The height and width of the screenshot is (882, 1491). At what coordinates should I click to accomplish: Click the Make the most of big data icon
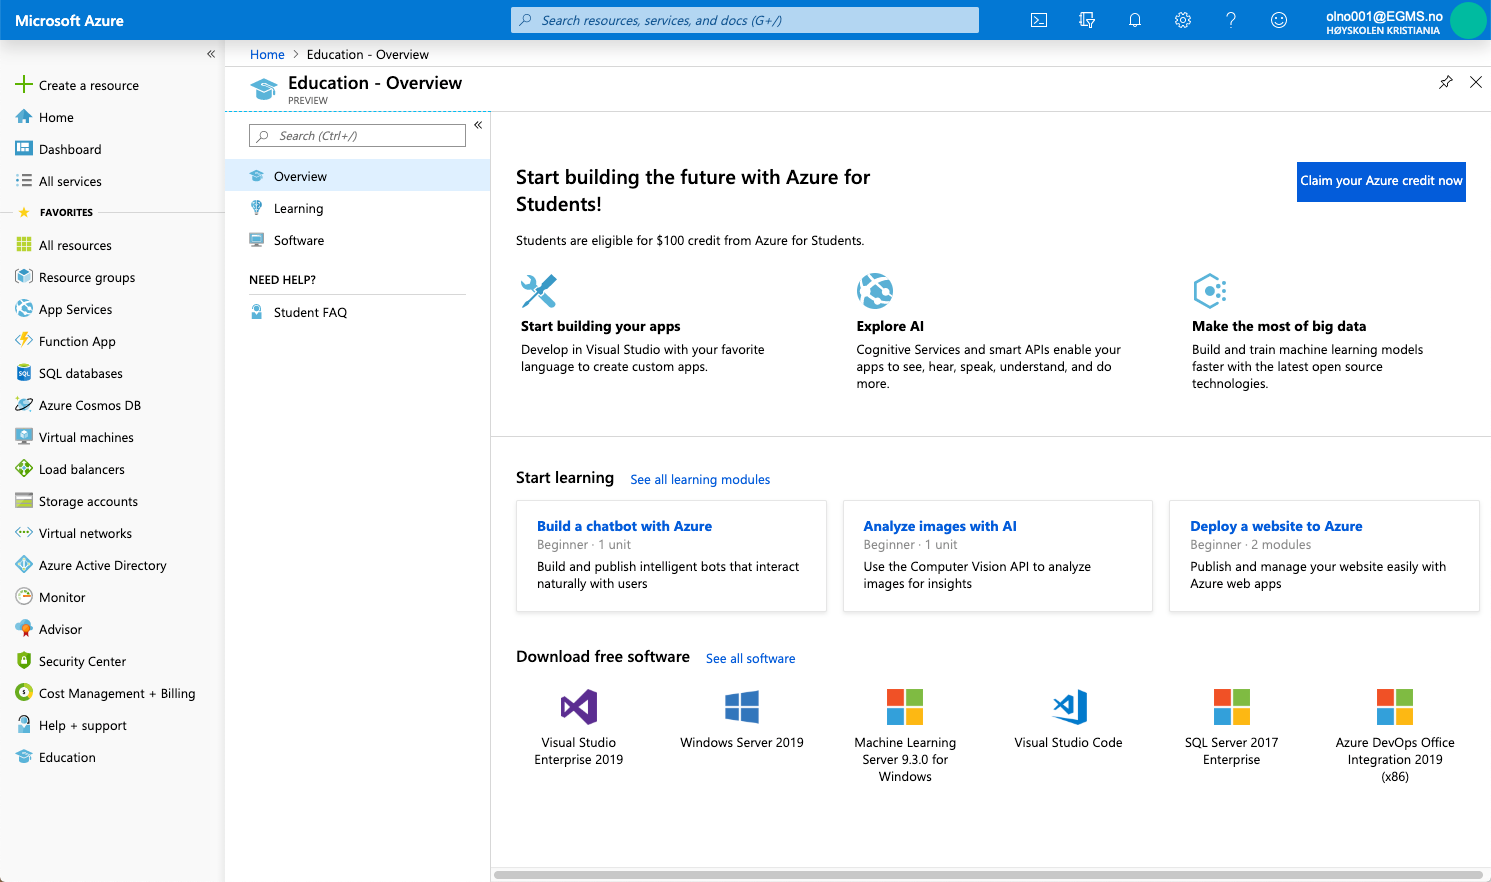(1210, 291)
